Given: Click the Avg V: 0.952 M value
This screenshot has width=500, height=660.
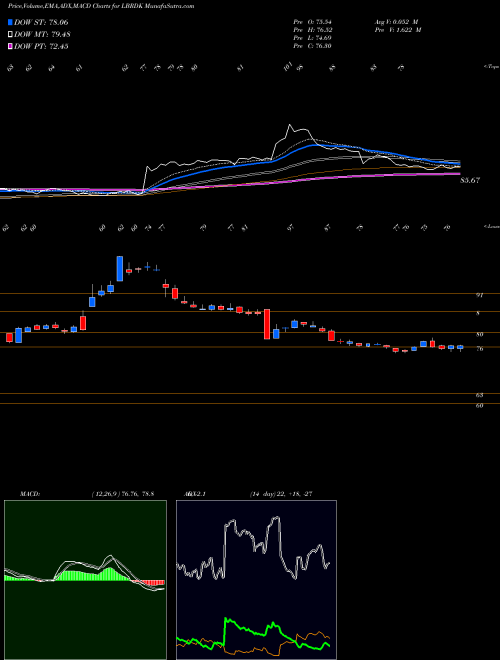Looking at the screenshot, I should (397, 21).
